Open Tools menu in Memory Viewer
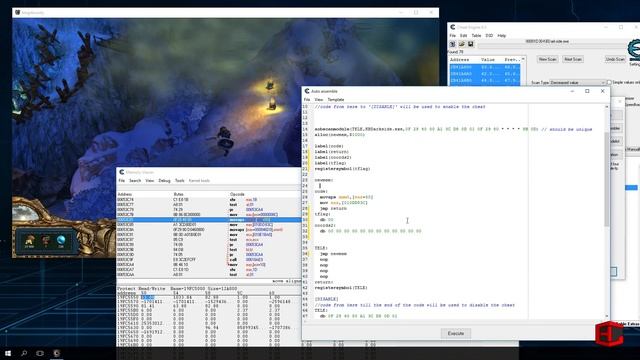The height and width of the screenshot is (360, 640). (180, 180)
